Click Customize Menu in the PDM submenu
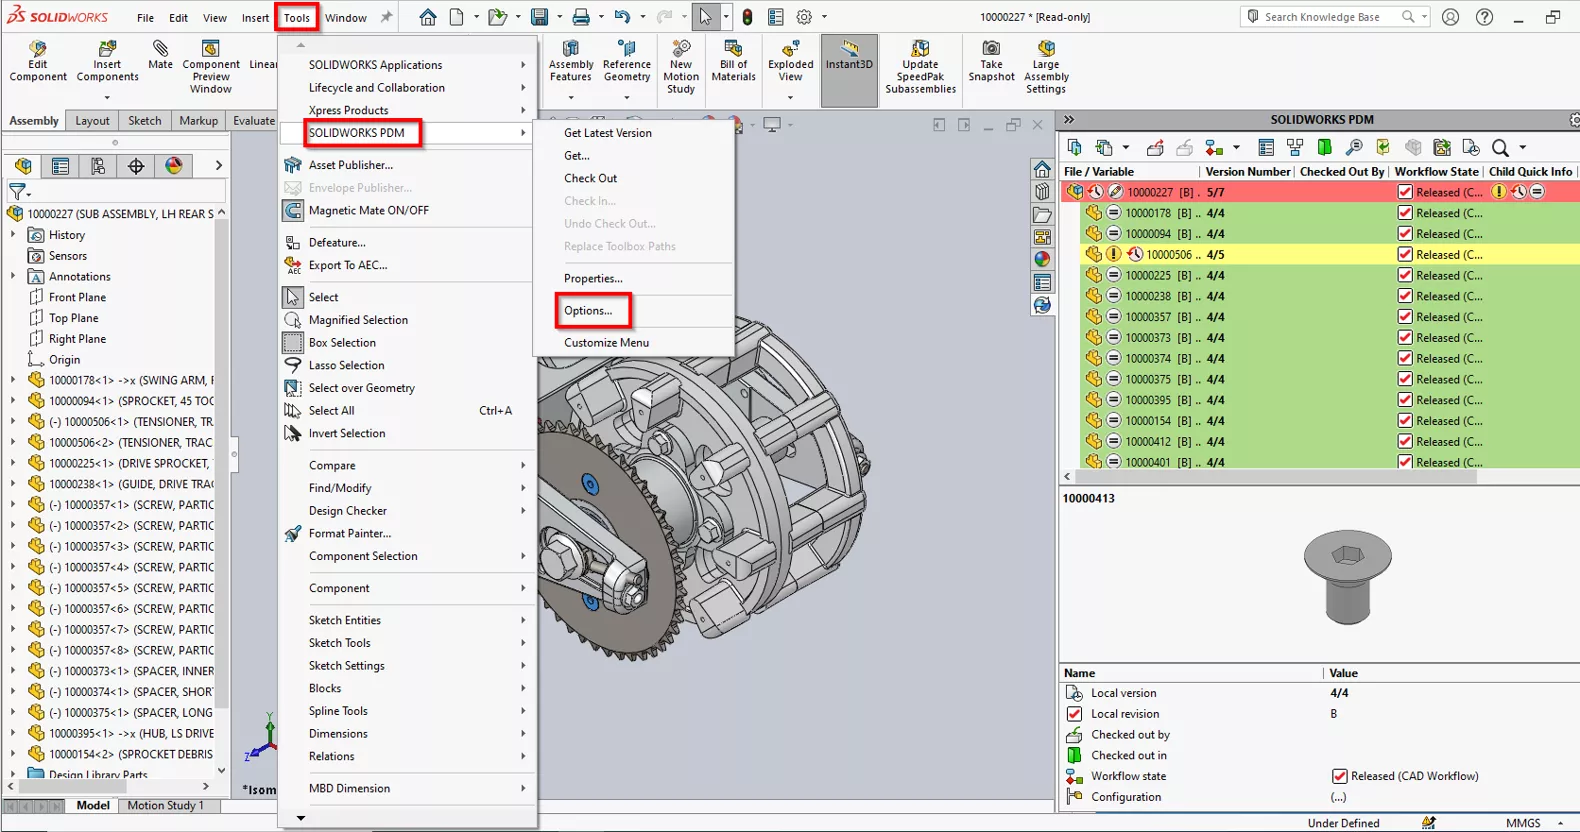The image size is (1580, 832). tap(606, 343)
